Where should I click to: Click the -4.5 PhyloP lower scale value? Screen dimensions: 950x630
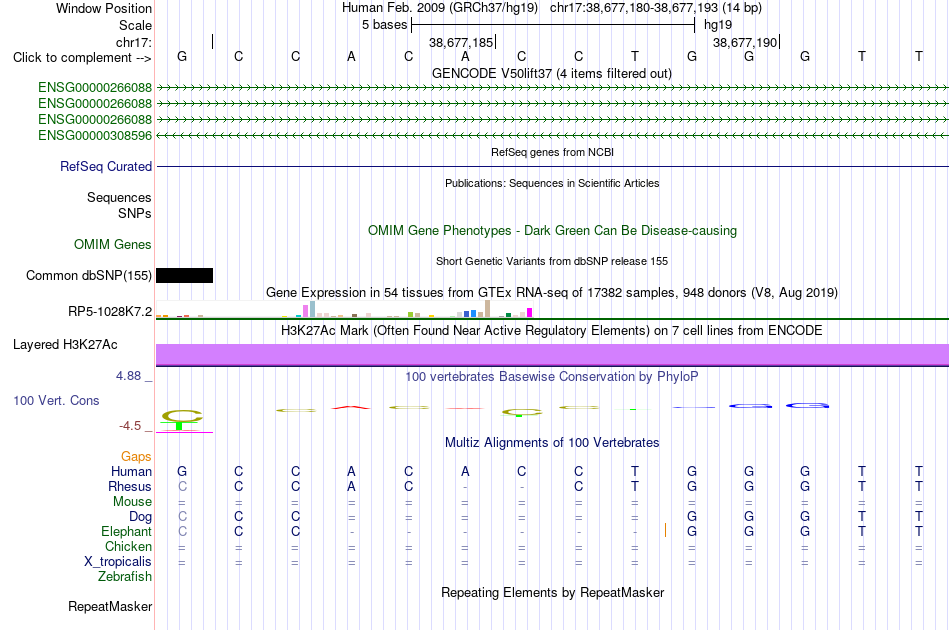tap(130, 426)
